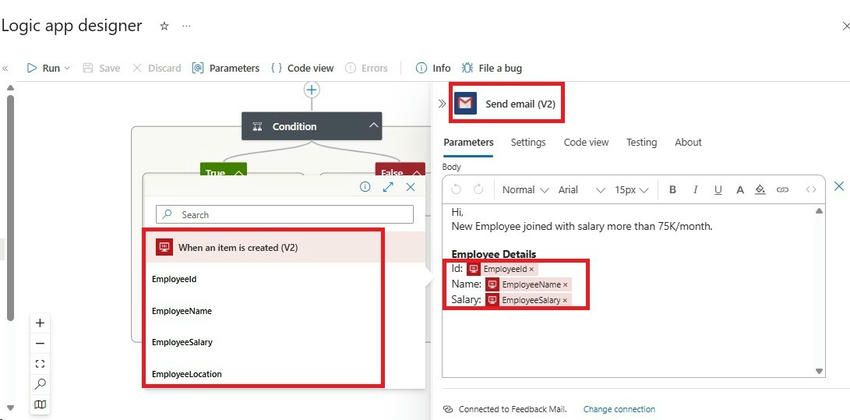
Task: Click the left canvas vertical scrollbar
Action: (x=10, y=207)
